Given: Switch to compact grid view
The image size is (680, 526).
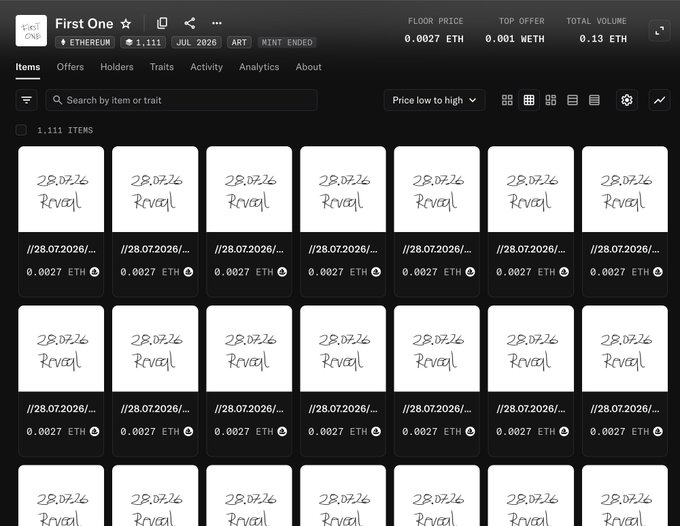Looking at the screenshot, I should coord(529,100).
